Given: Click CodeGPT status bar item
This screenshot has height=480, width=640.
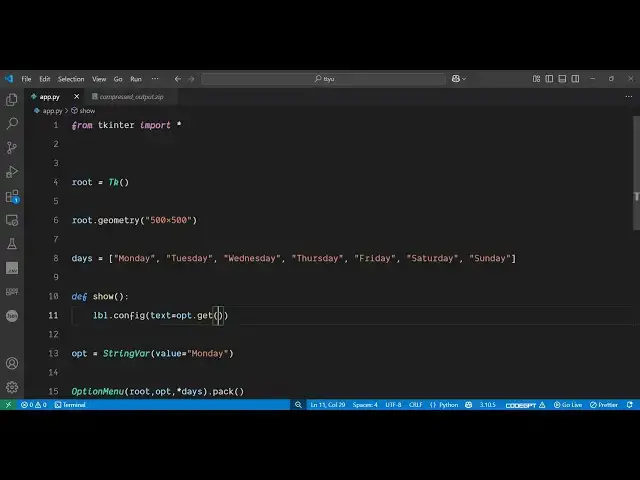Looking at the screenshot, I should tap(525, 405).
